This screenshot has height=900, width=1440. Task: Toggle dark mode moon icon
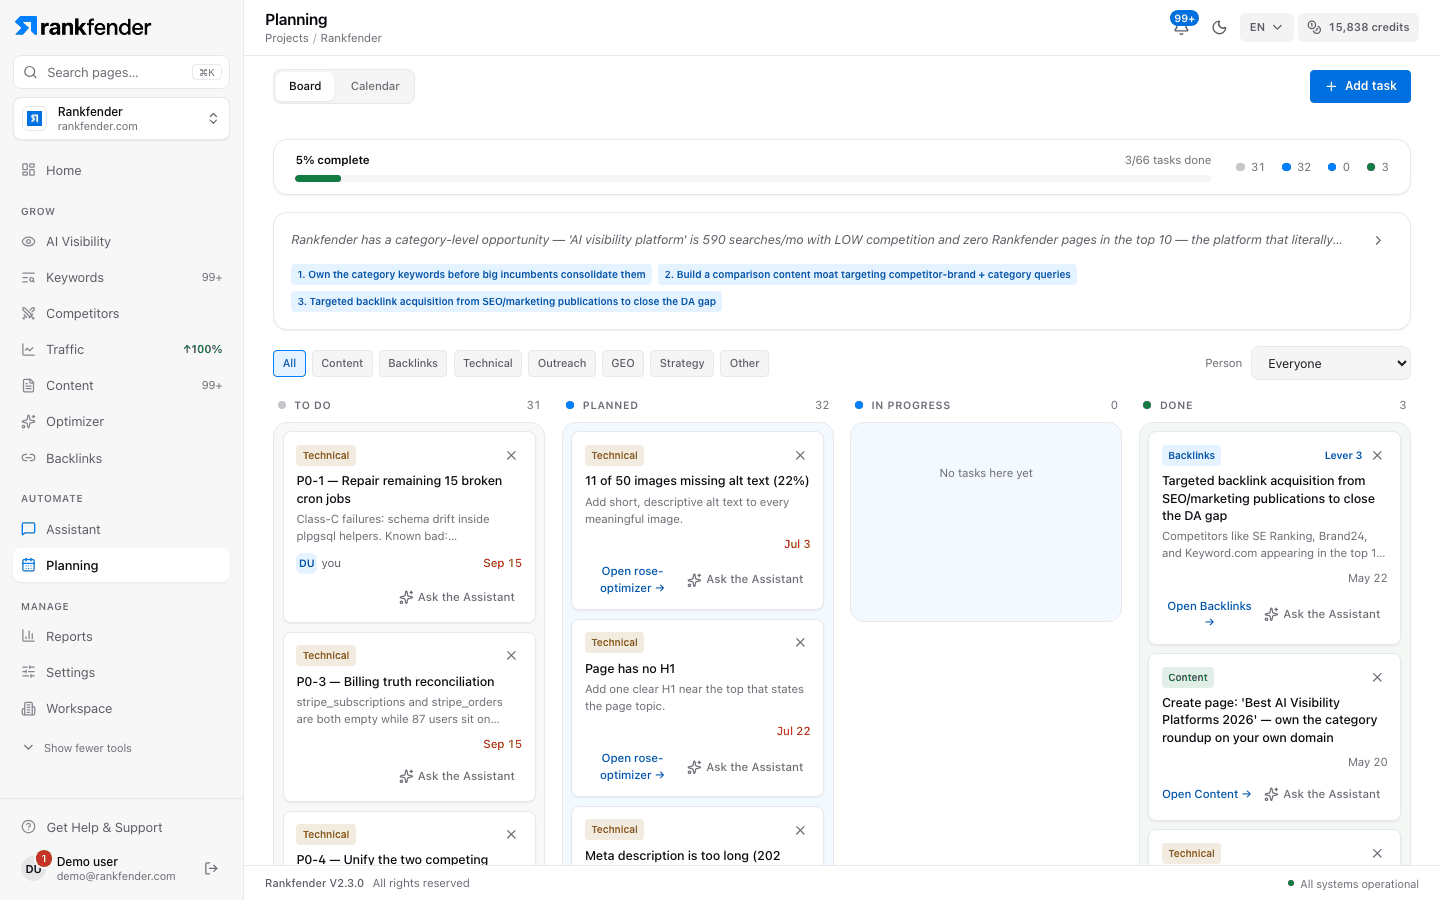pos(1219,27)
